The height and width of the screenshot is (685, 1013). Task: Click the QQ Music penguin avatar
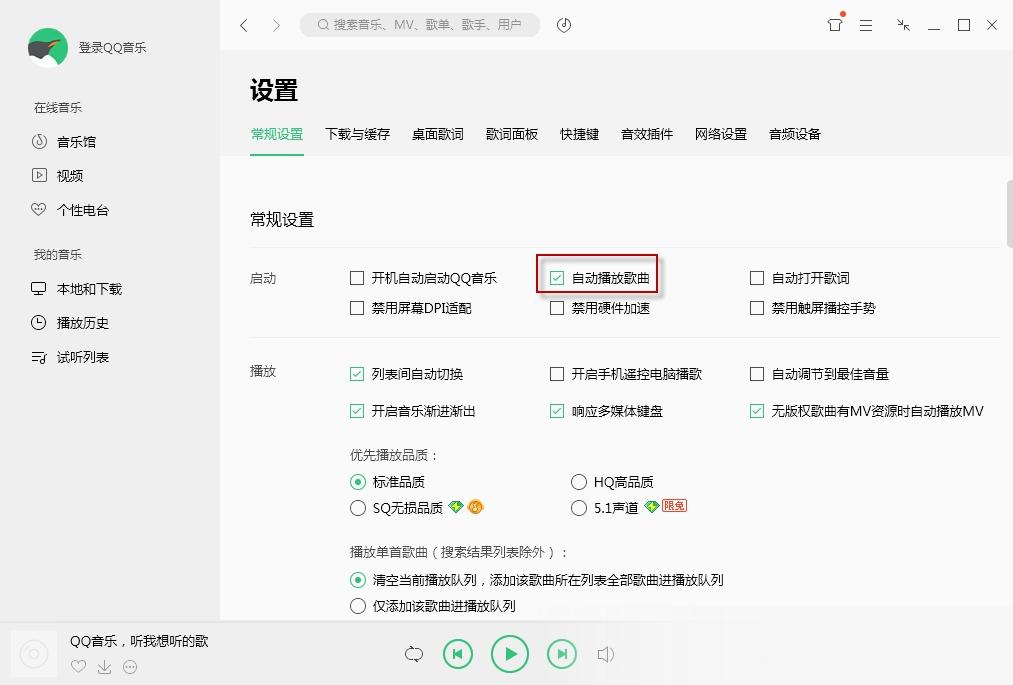coord(48,47)
